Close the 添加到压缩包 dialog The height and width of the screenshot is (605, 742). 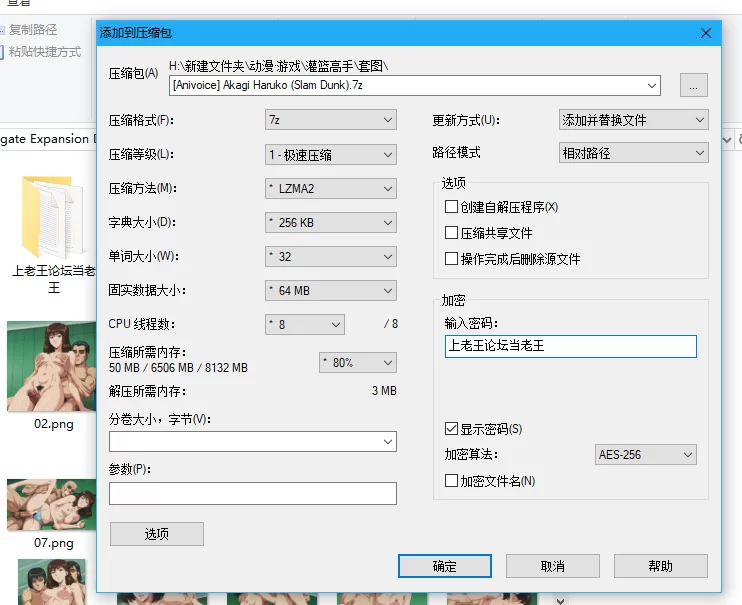[706, 33]
